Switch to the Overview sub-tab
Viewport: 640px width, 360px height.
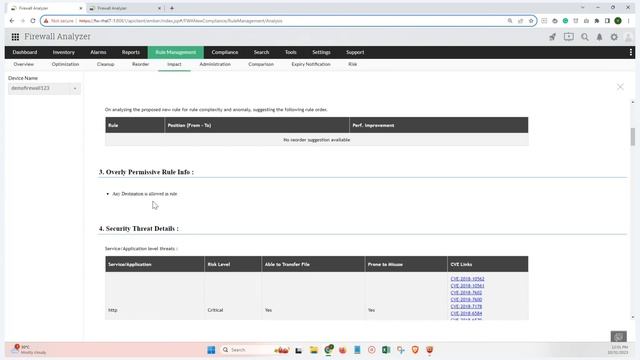point(24,64)
